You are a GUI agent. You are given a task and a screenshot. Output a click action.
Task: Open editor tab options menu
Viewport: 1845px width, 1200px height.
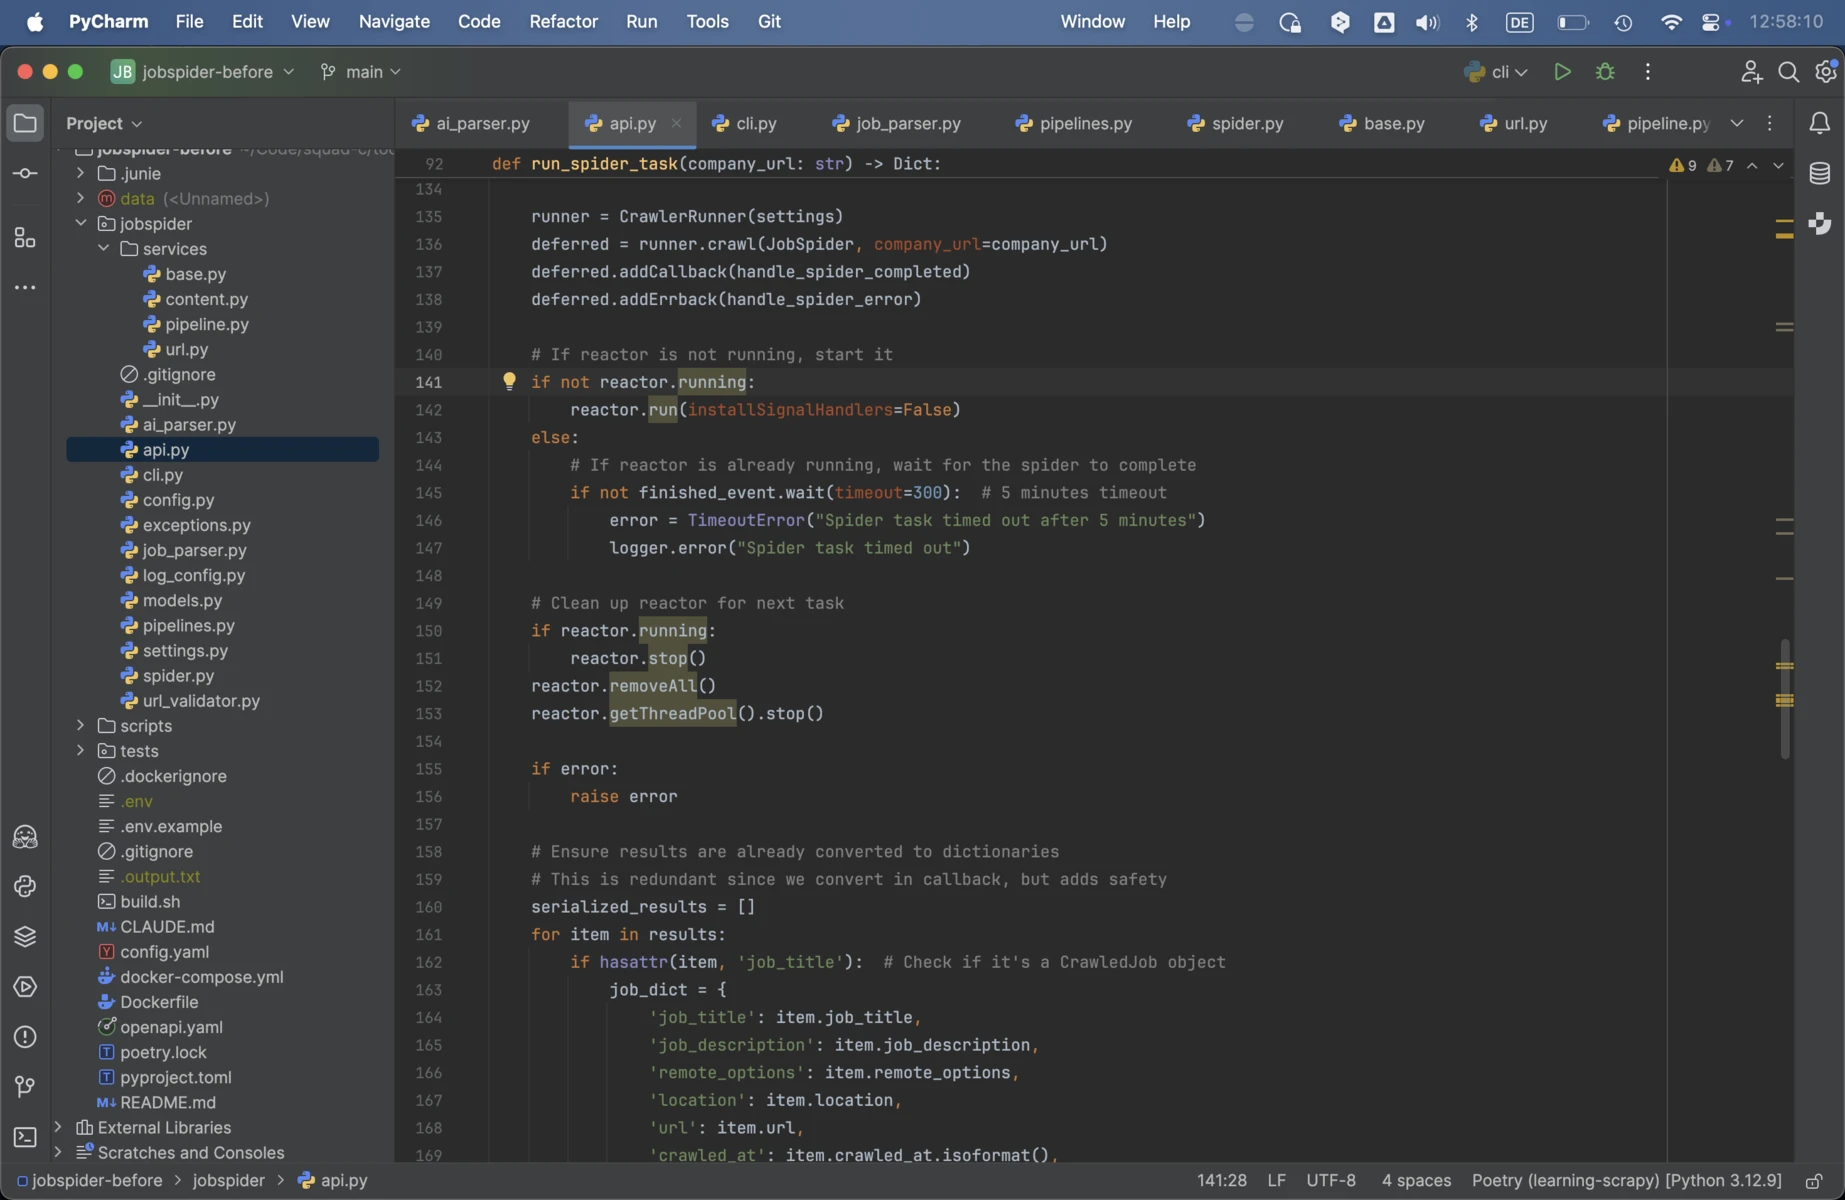pyautogui.click(x=1770, y=123)
